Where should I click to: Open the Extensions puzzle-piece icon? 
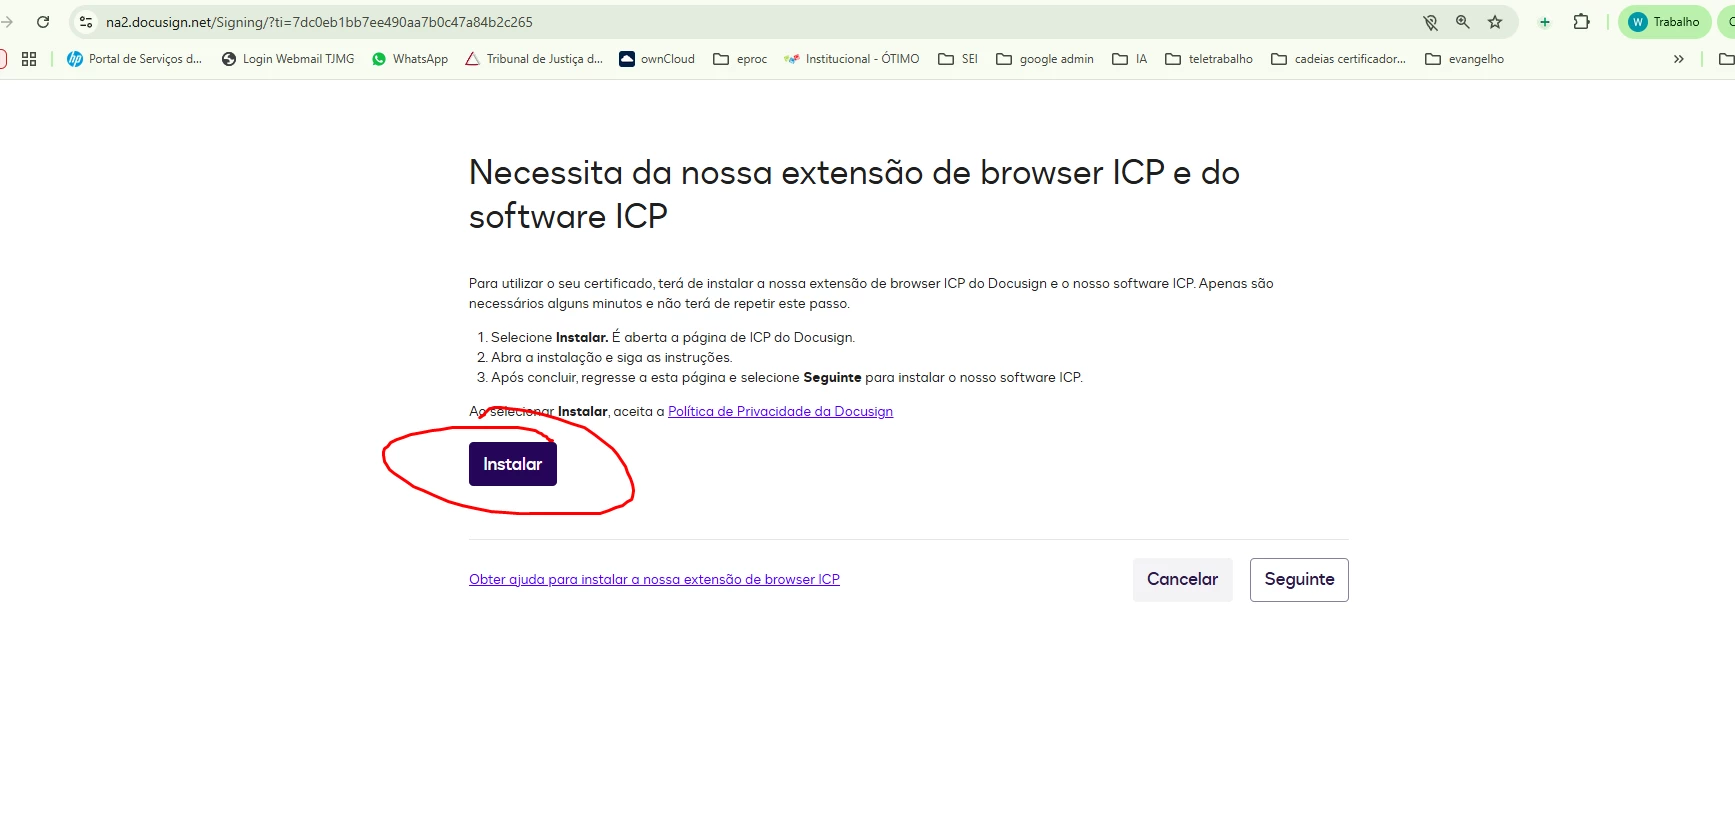tap(1581, 22)
